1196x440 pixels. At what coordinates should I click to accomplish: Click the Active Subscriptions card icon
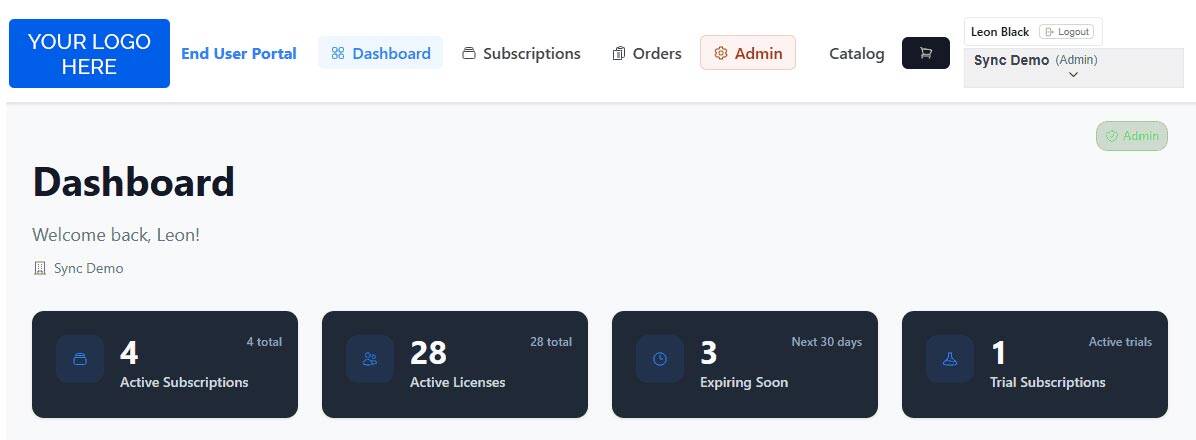click(x=80, y=358)
